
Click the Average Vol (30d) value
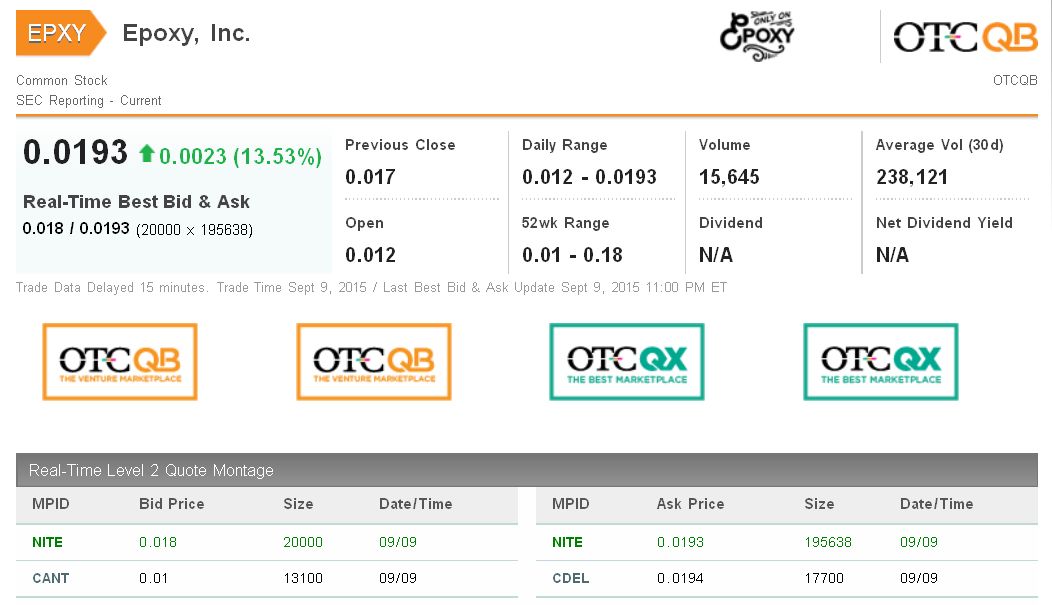click(x=913, y=177)
